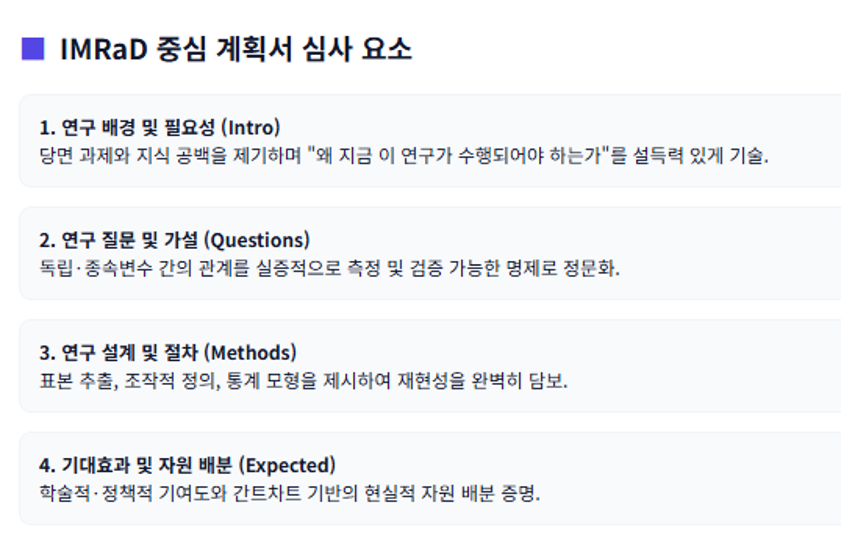Image resolution: width=841 pixels, height=541 pixels.
Task: Click the heading IMRaD 중심 계획서 심사 요소
Action: click(236, 49)
